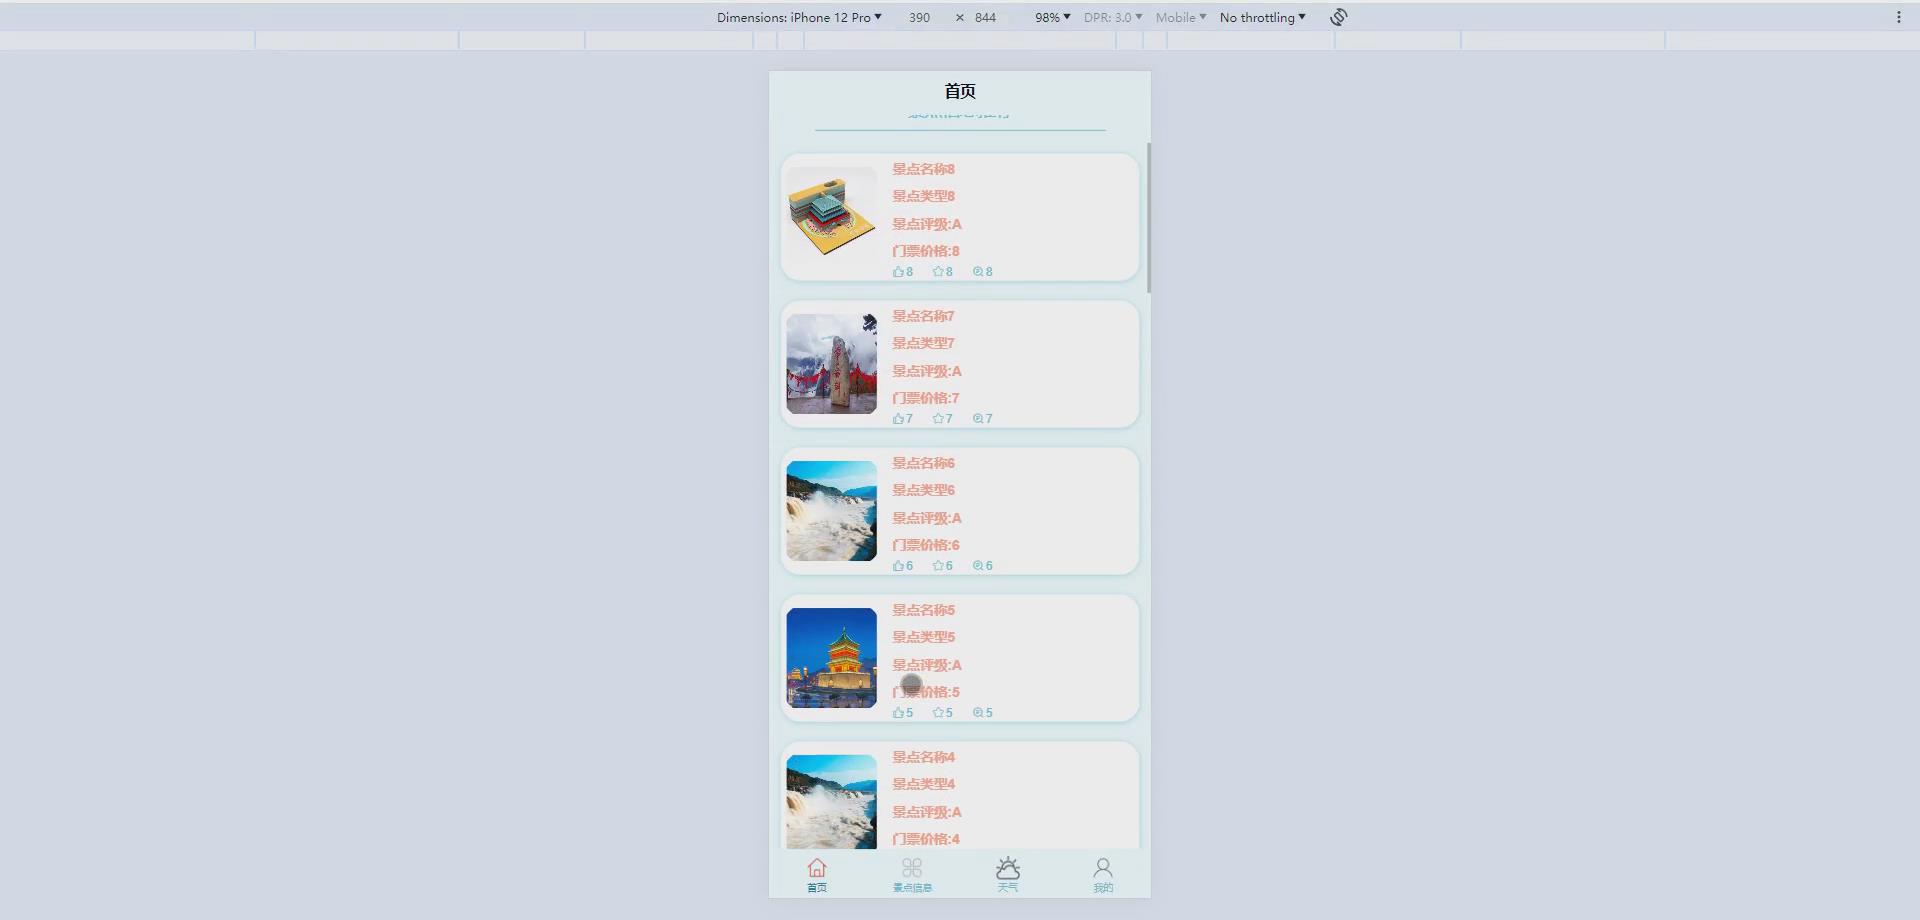Image resolution: width=1920 pixels, height=920 pixels.
Task: Click the rotate device orientation icon
Action: pos(1338,16)
